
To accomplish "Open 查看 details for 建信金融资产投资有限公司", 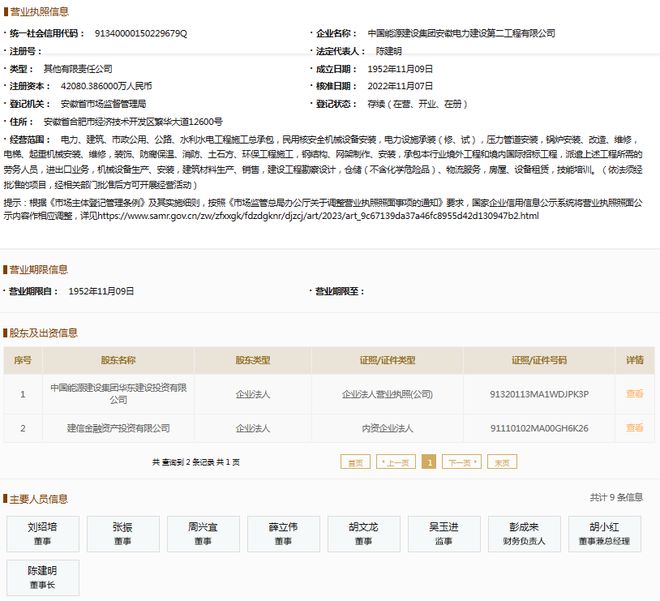I will pyautogui.click(x=634, y=428).
